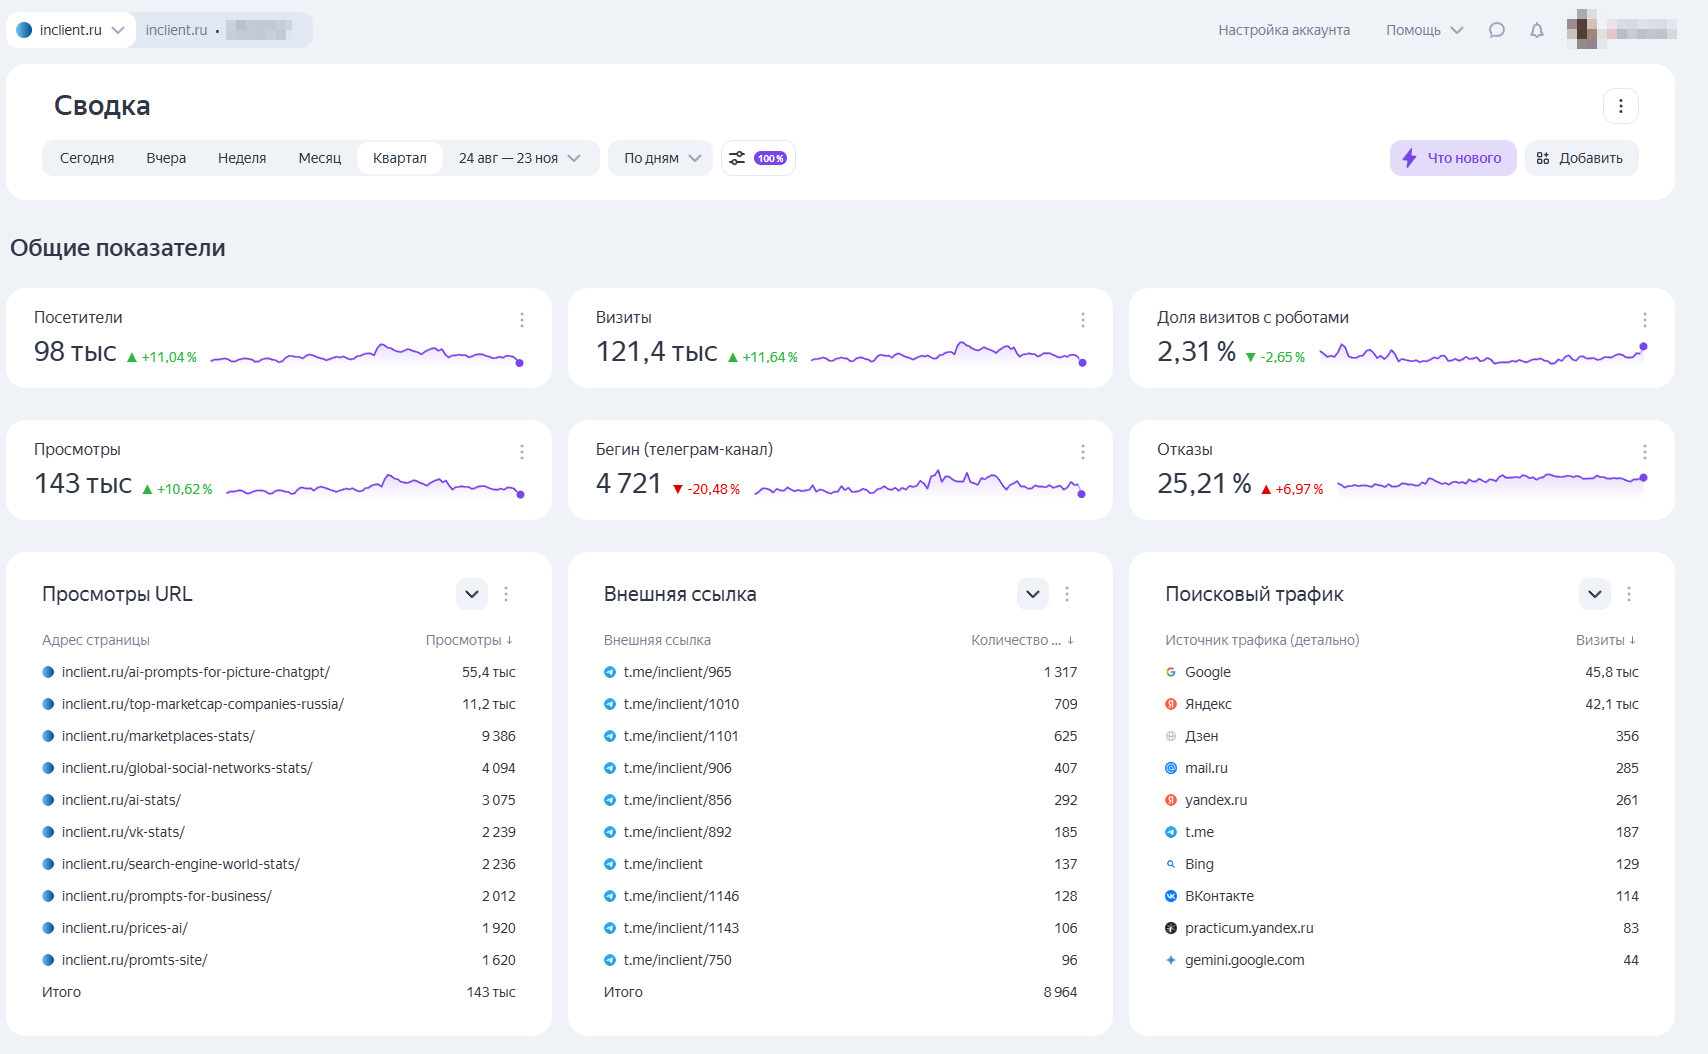Open the date range 24 авг — 23 ноя dropdown

click(519, 158)
